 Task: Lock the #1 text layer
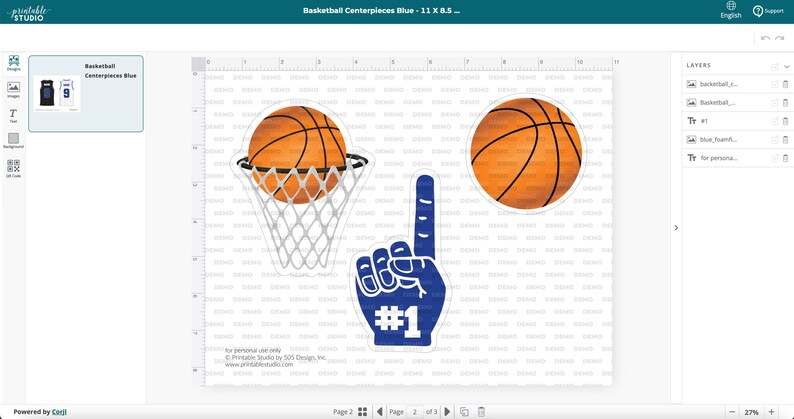point(775,121)
